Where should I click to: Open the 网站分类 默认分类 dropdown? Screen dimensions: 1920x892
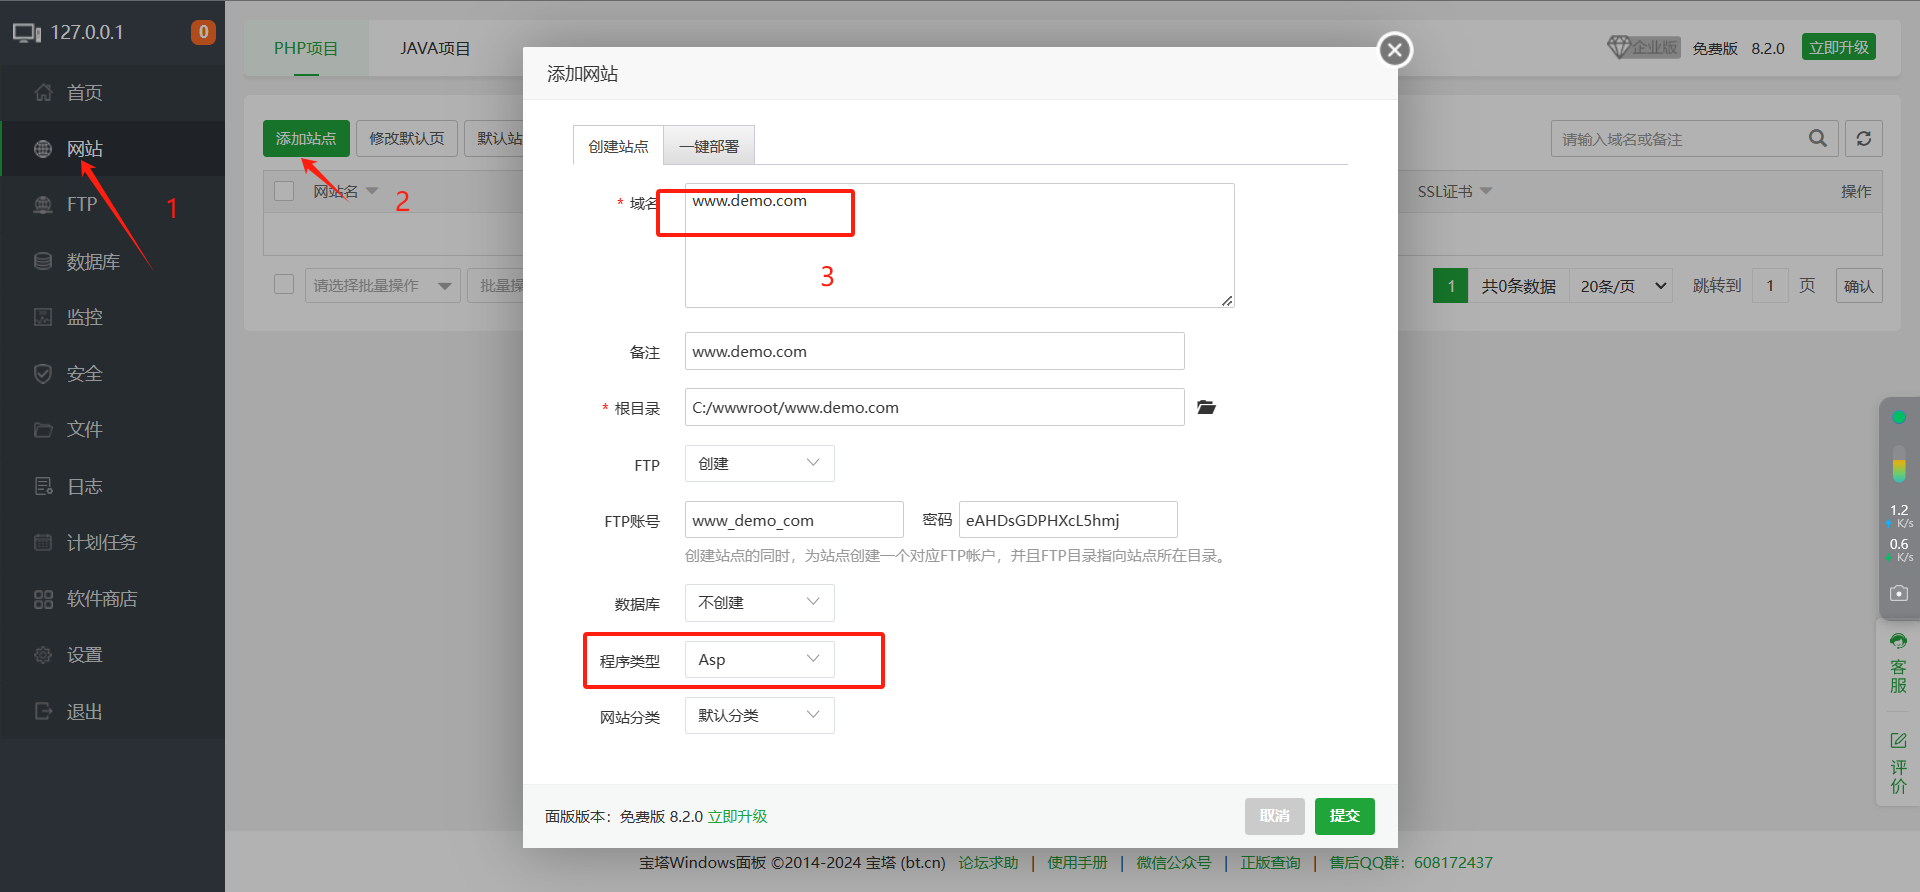tap(760, 715)
